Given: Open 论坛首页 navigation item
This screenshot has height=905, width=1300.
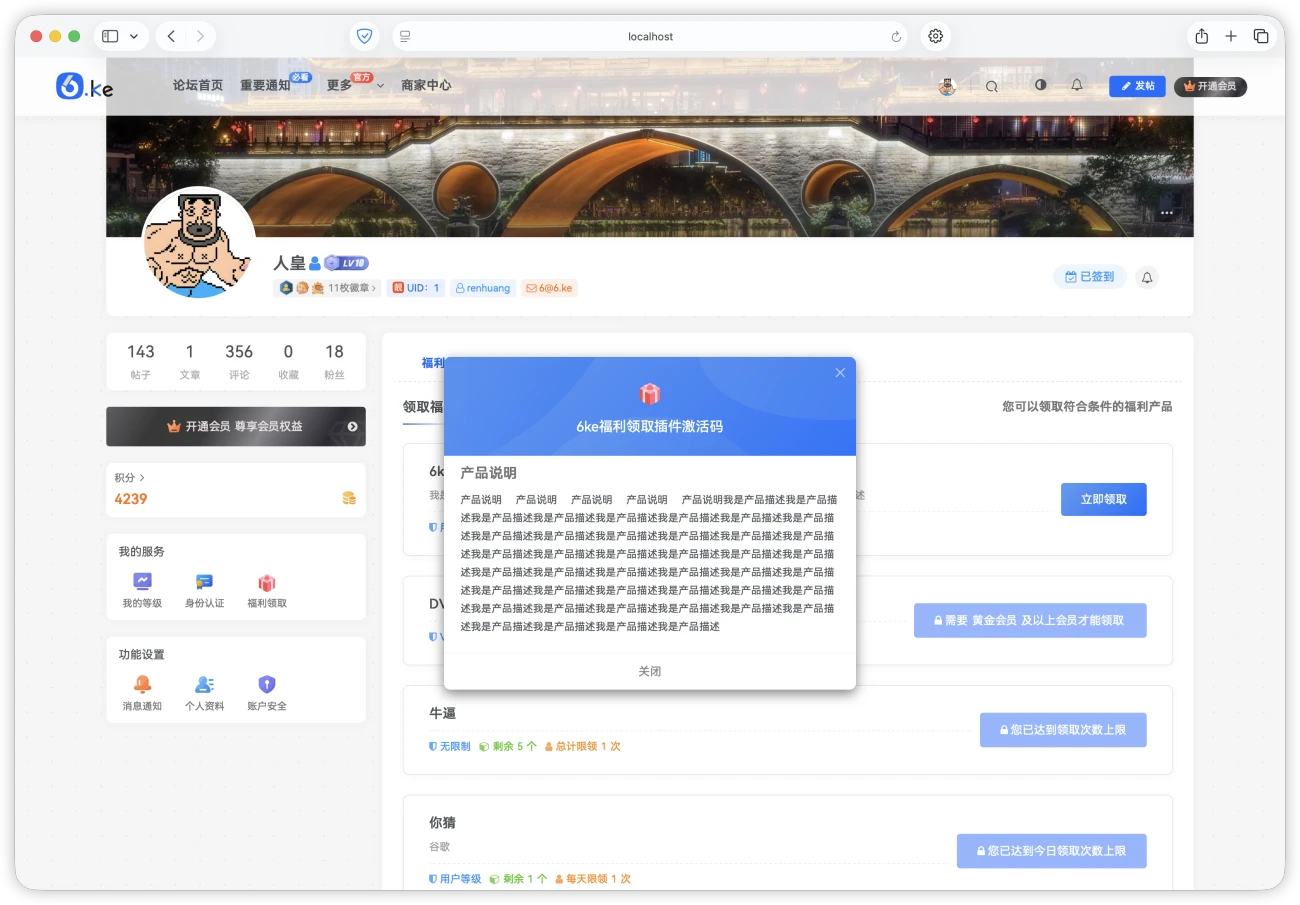Looking at the screenshot, I should click(198, 86).
